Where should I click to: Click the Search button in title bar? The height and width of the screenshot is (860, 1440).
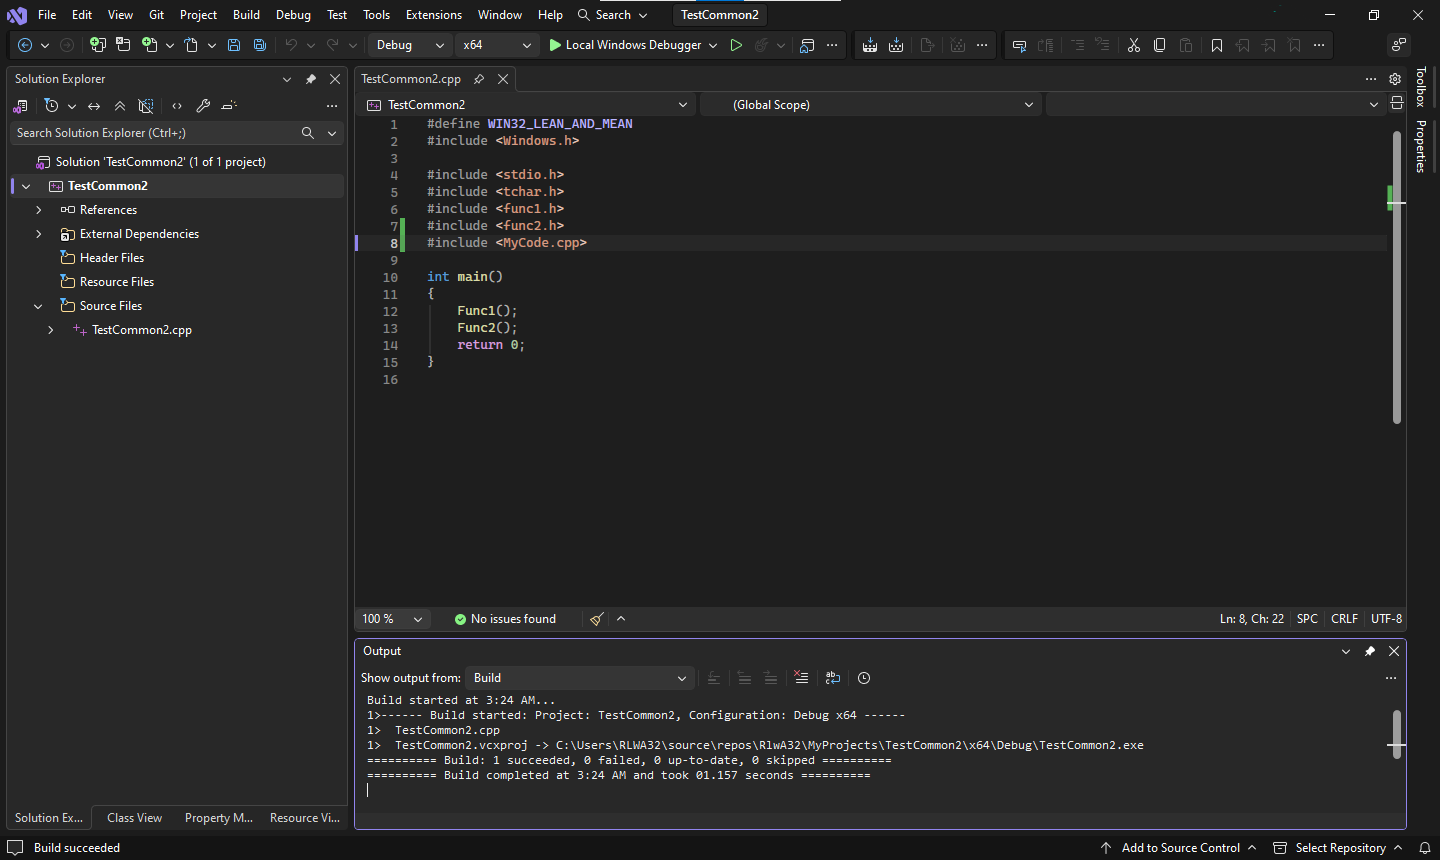tap(612, 15)
